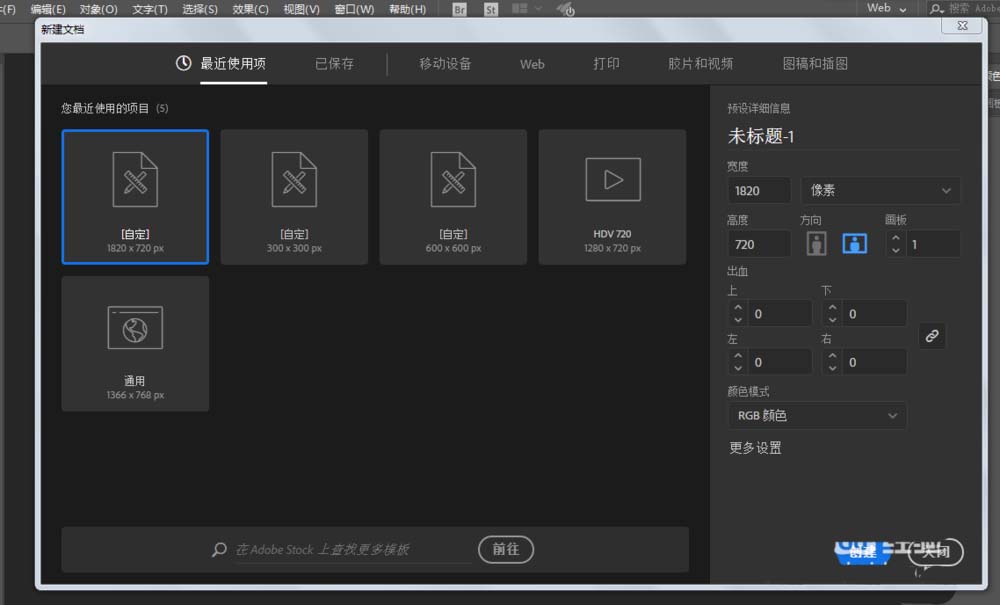Increase the top (上) bleed value

[x=738, y=308]
